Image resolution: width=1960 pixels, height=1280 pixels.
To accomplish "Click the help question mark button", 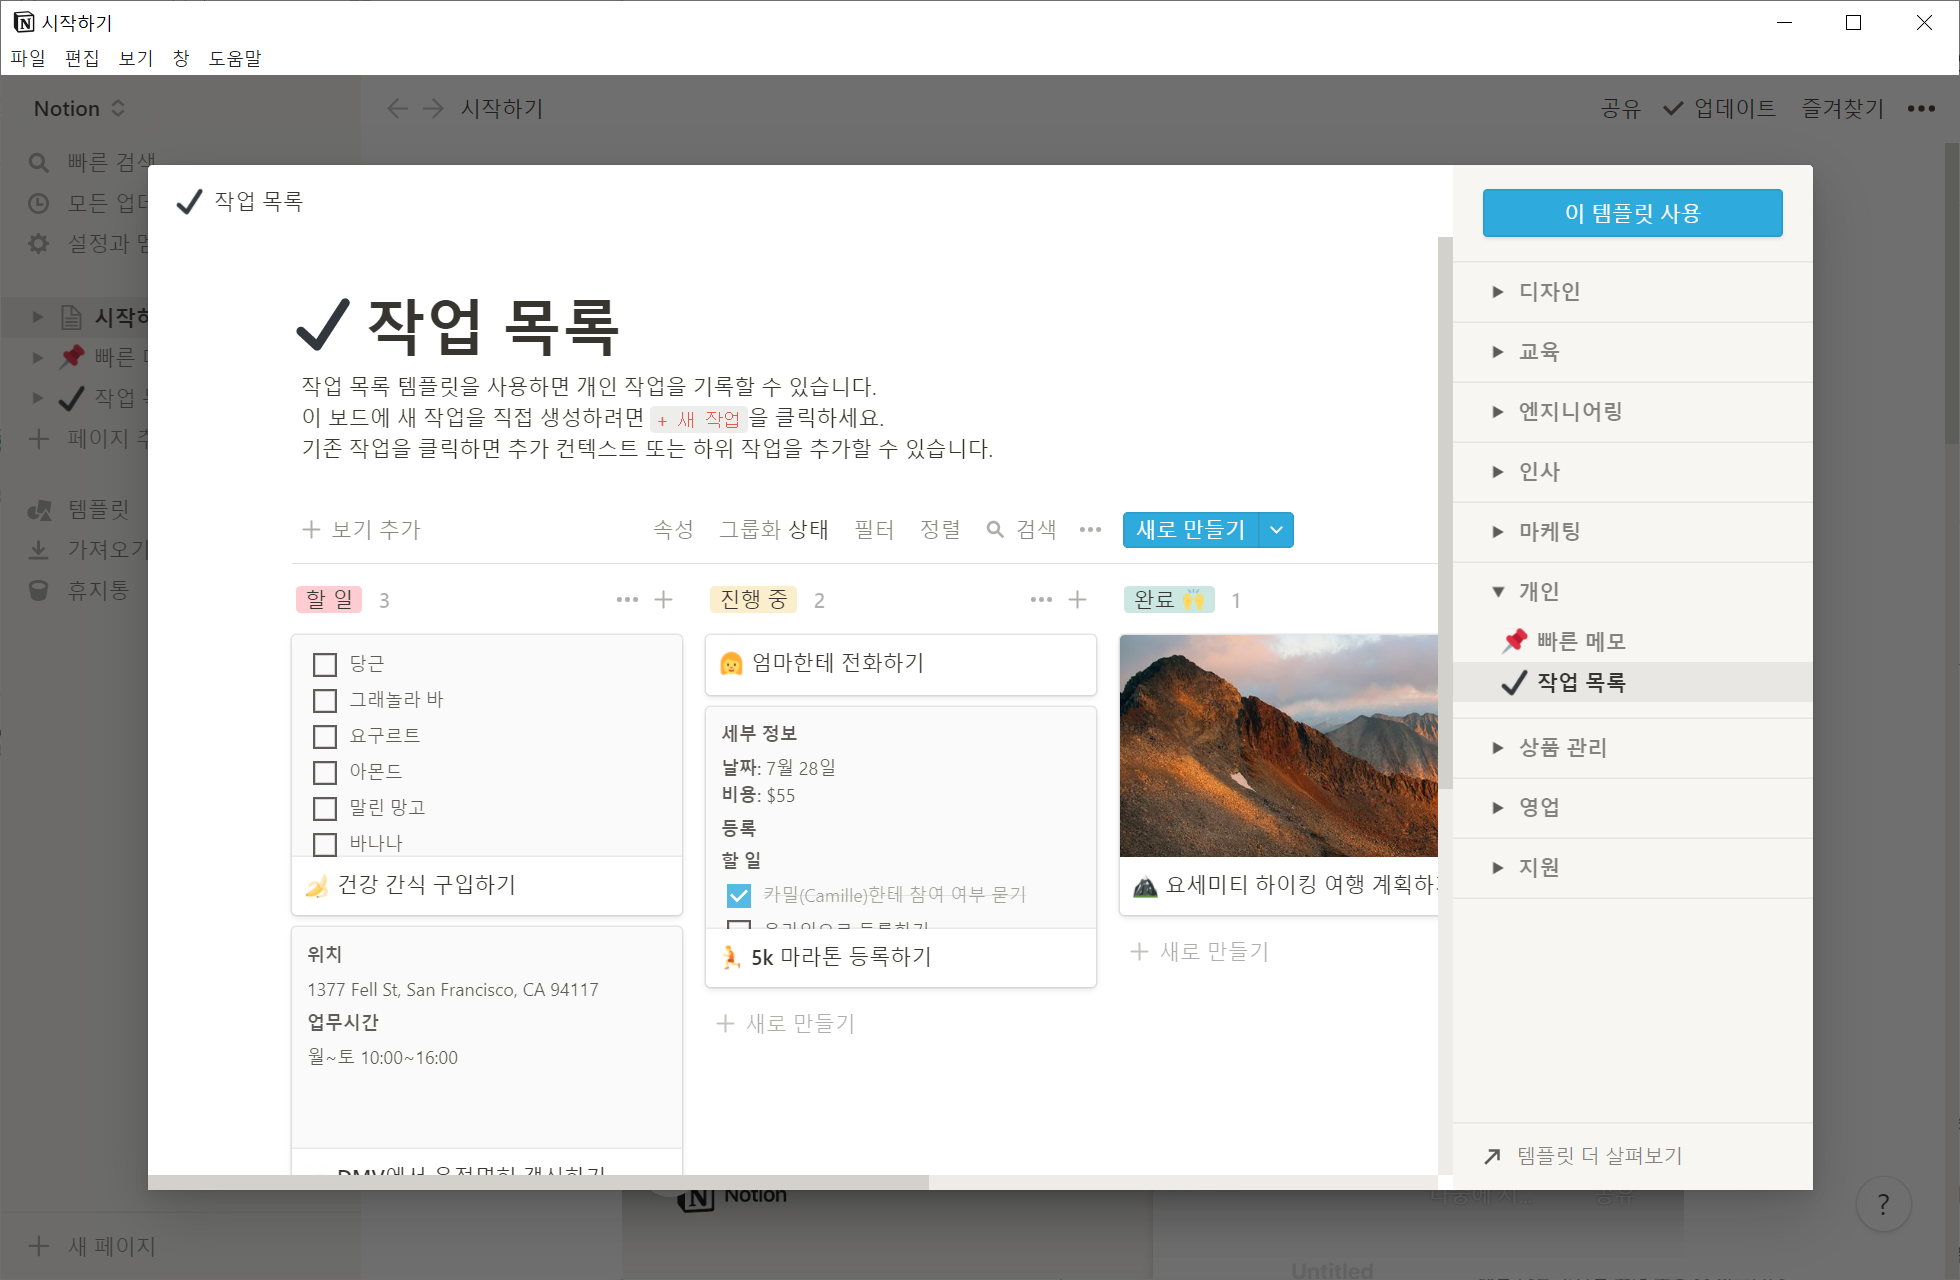I will (1883, 1205).
